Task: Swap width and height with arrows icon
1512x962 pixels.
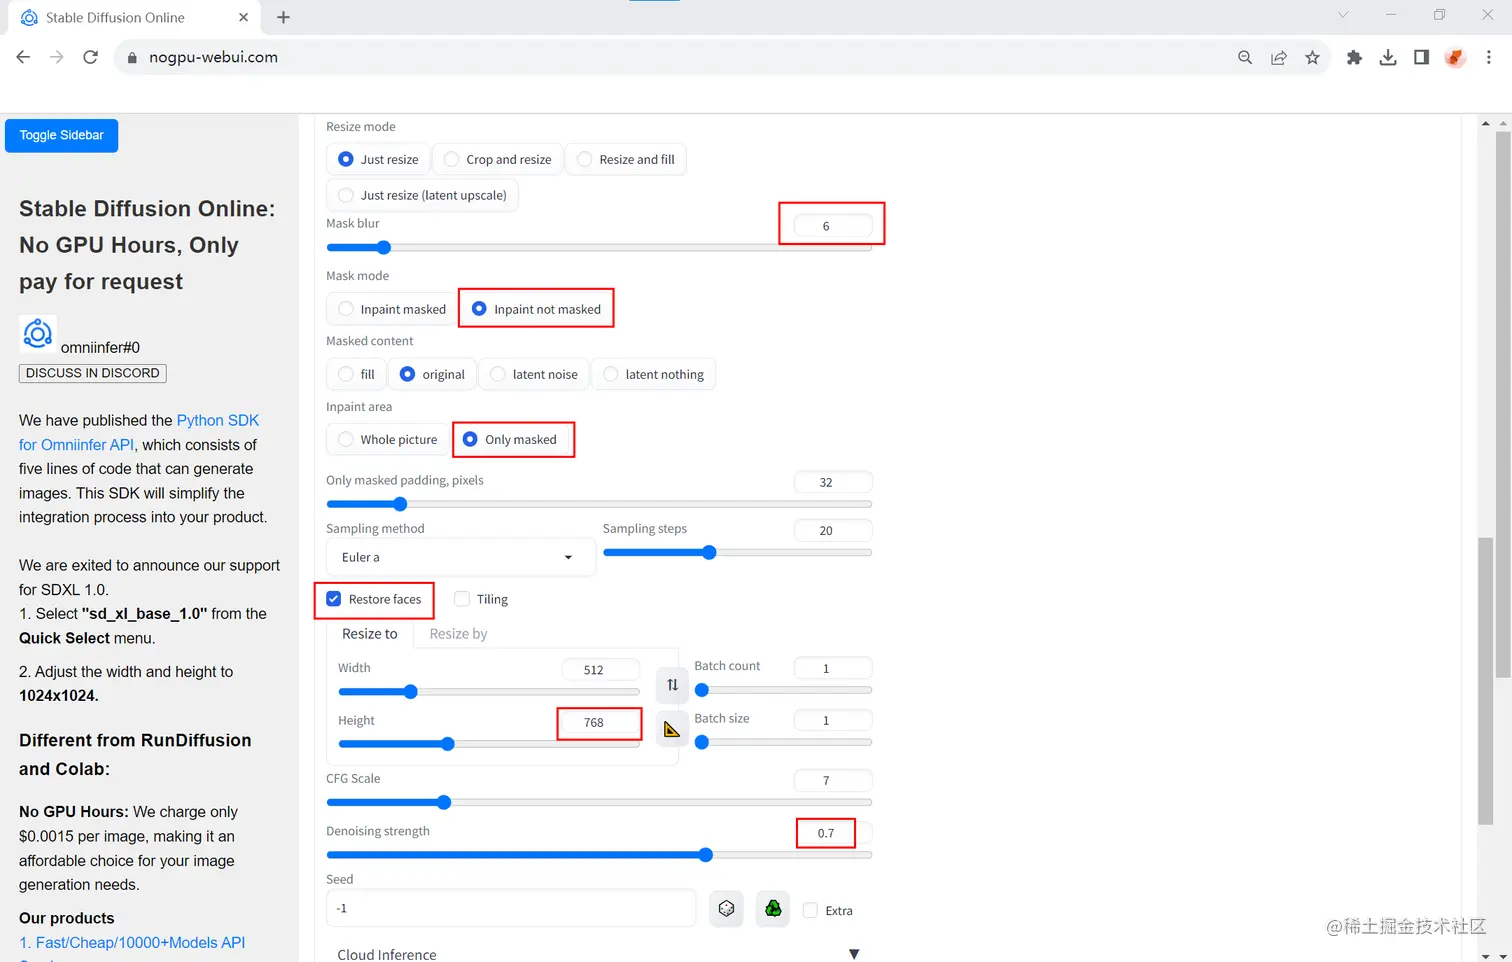Action: click(672, 685)
